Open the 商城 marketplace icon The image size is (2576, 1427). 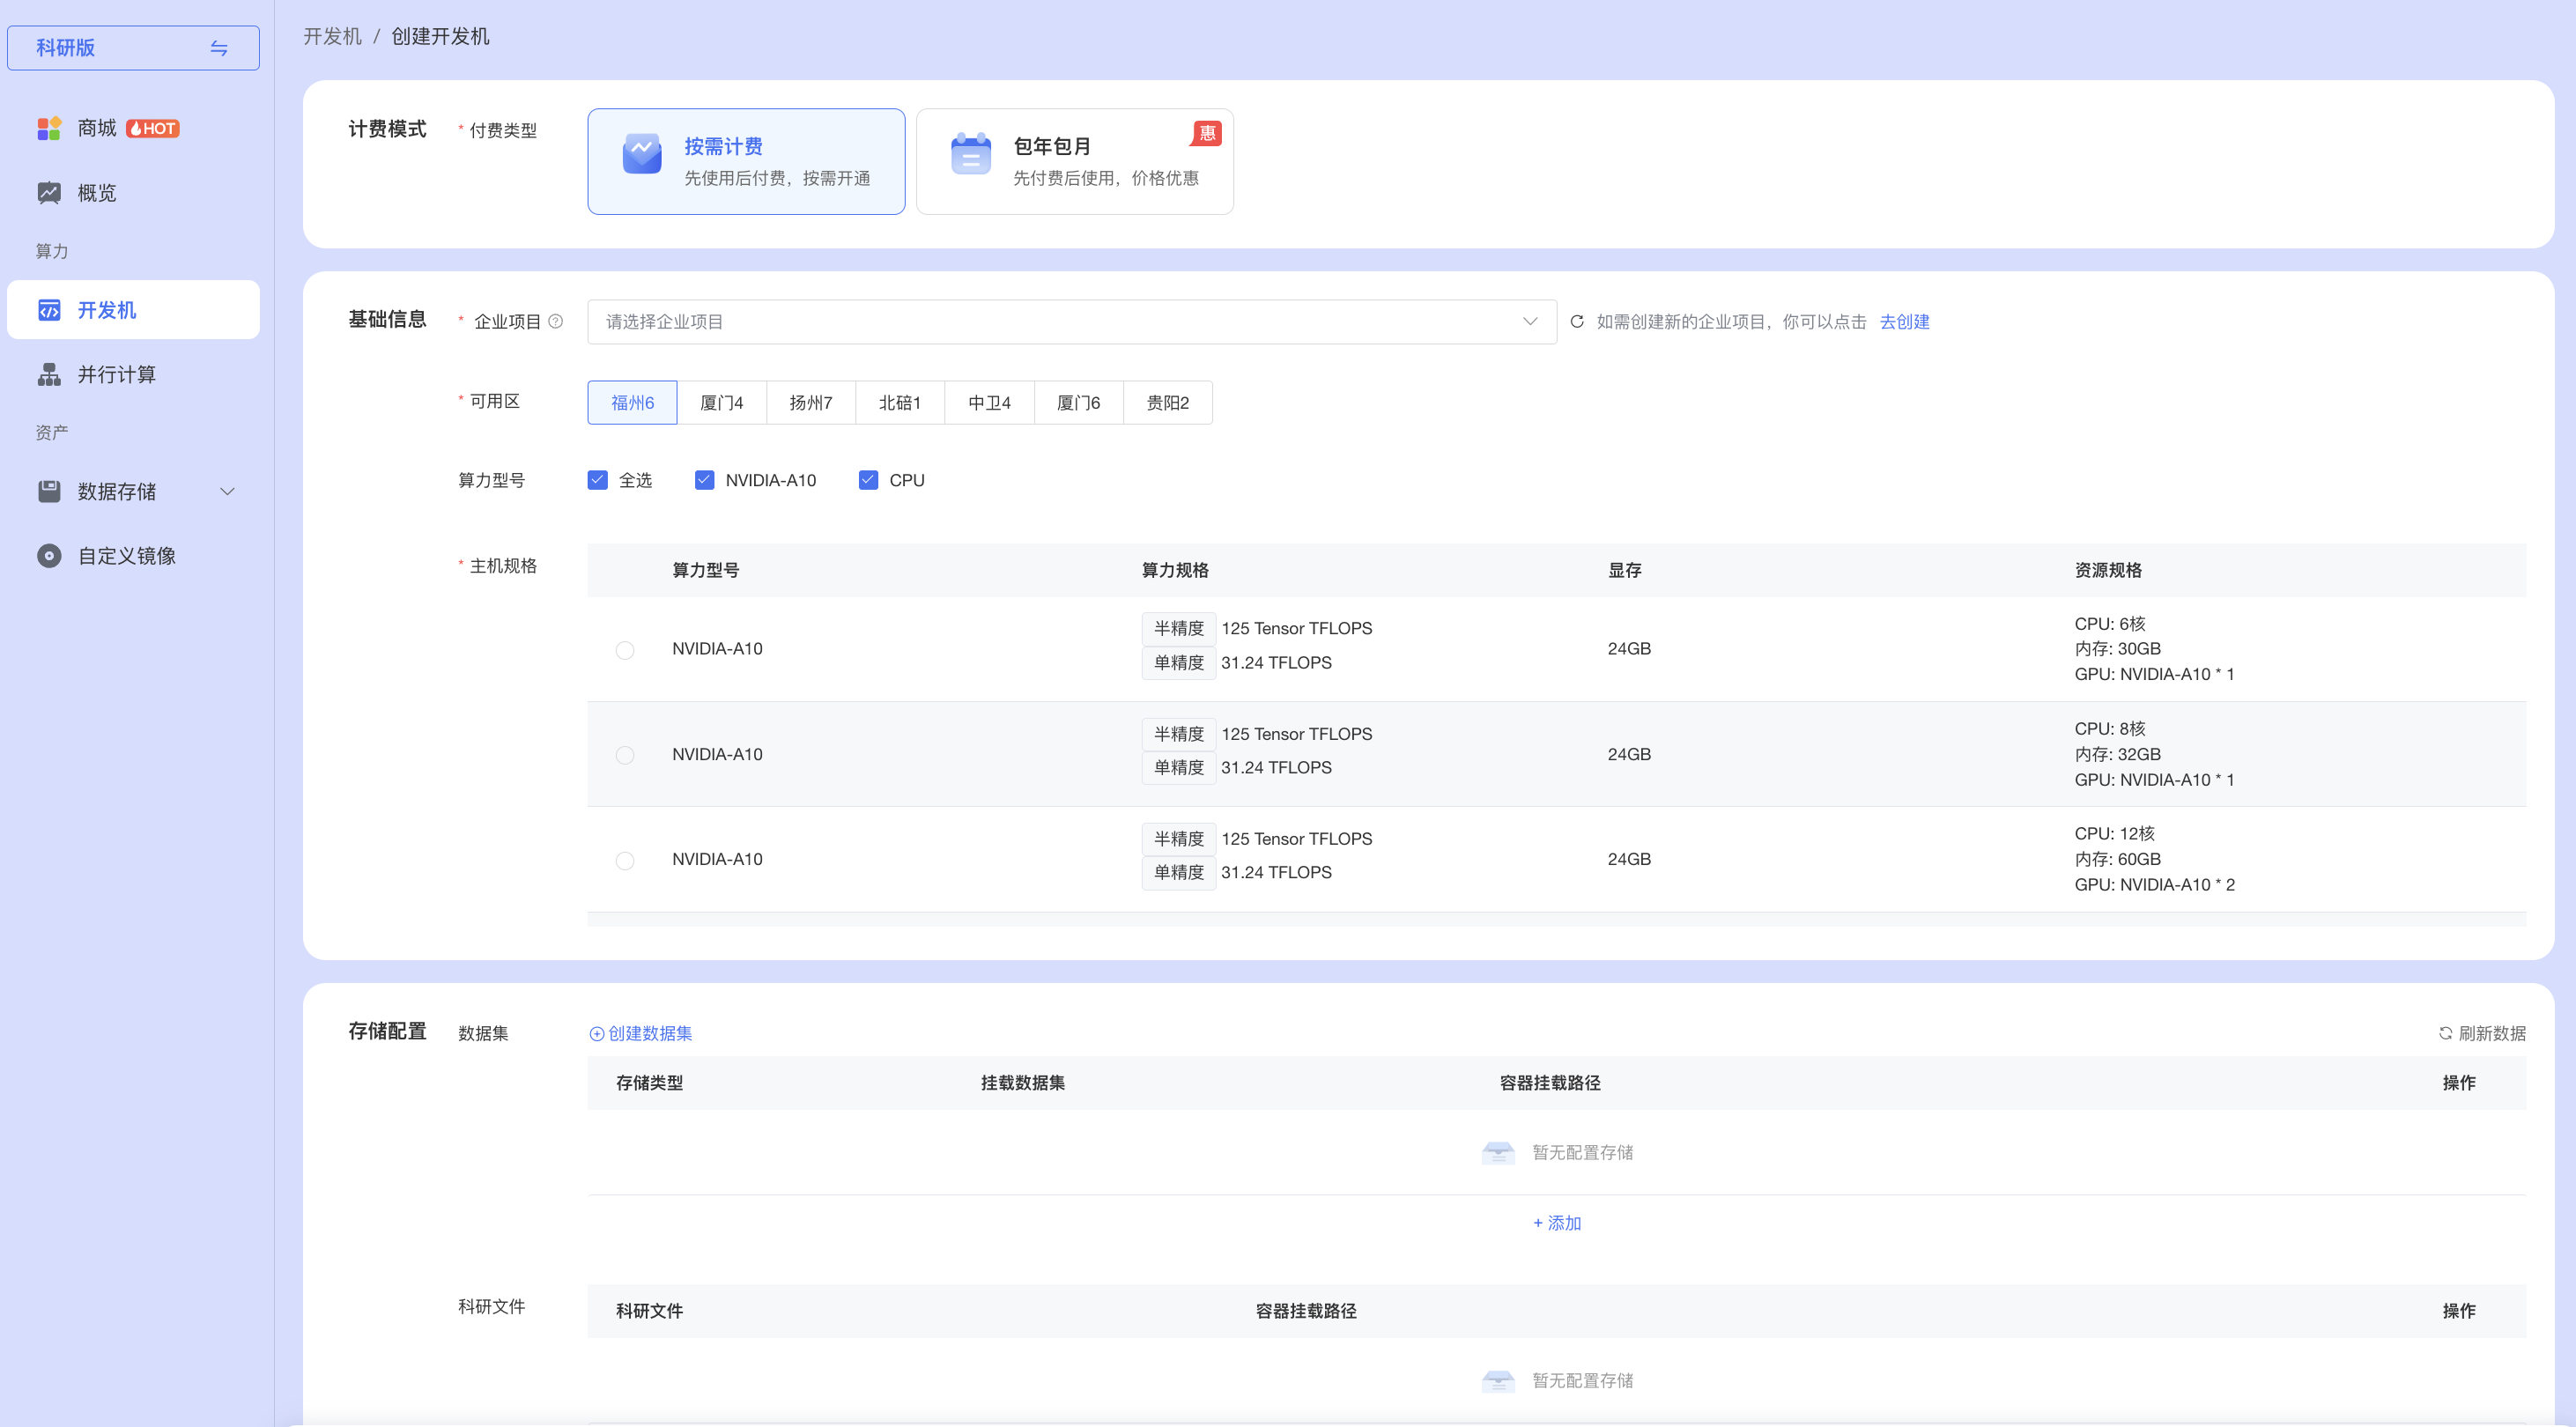49,128
